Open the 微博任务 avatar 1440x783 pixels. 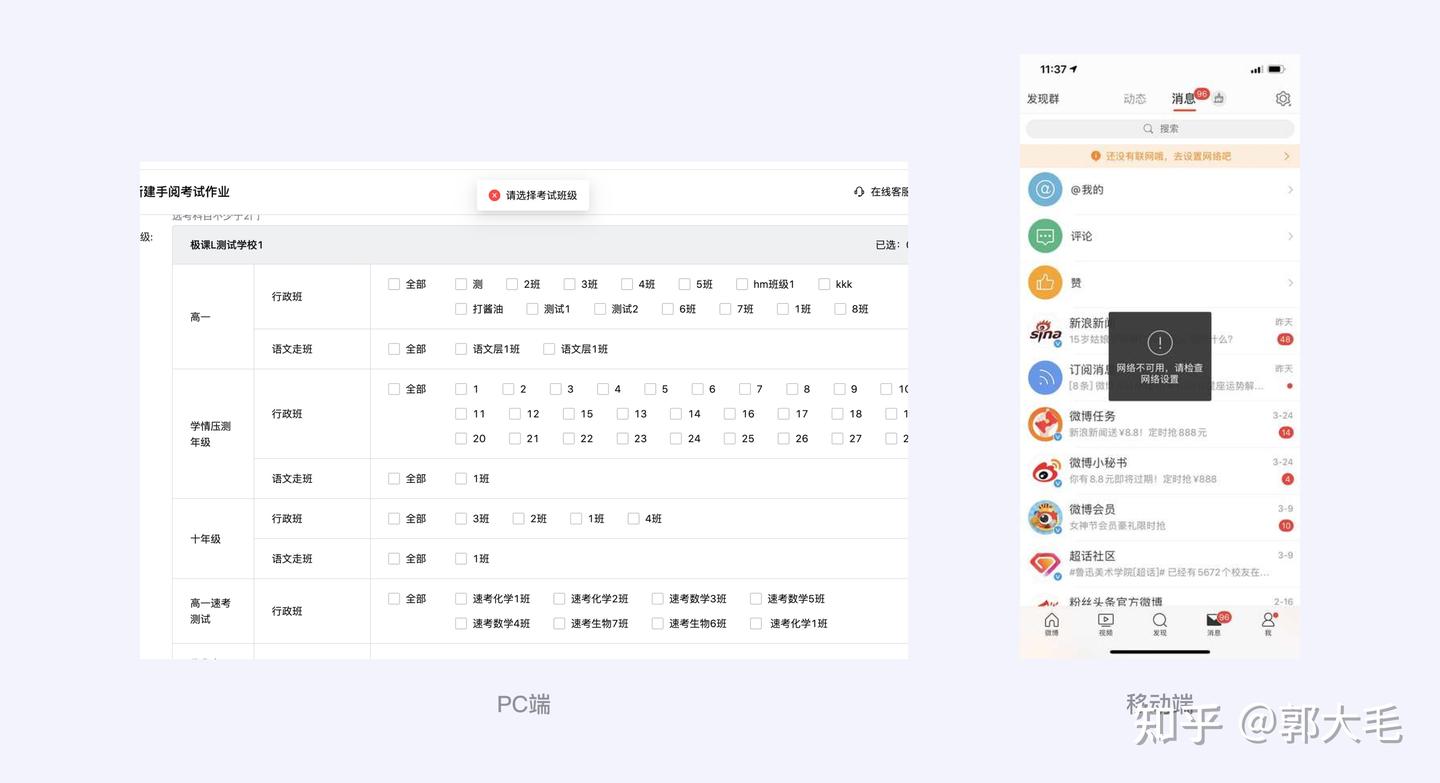pos(1045,424)
